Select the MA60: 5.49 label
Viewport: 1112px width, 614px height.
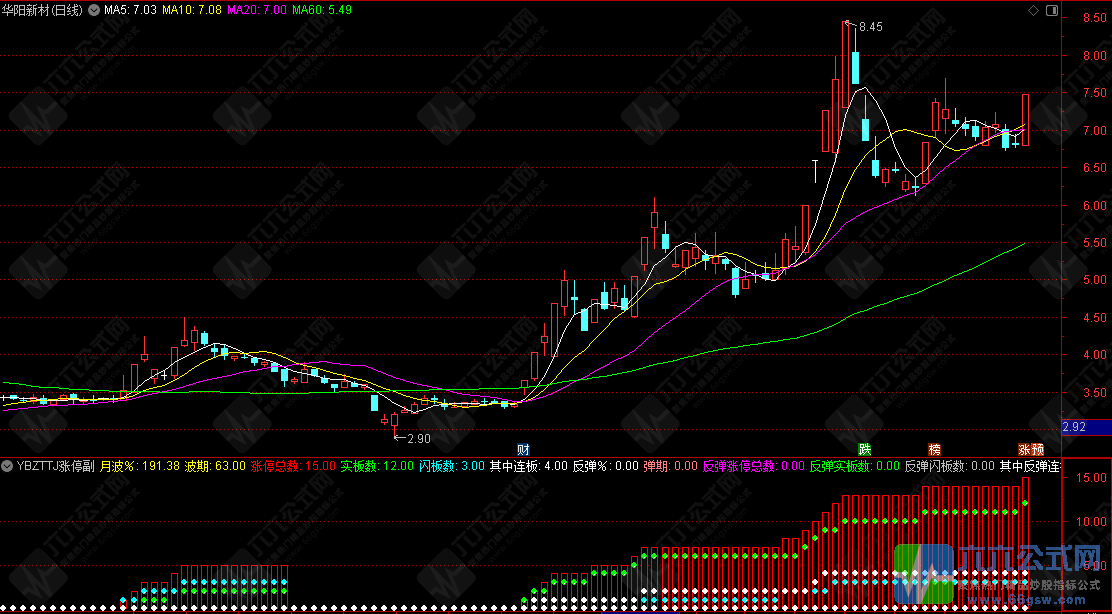pyautogui.click(x=322, y=10)
